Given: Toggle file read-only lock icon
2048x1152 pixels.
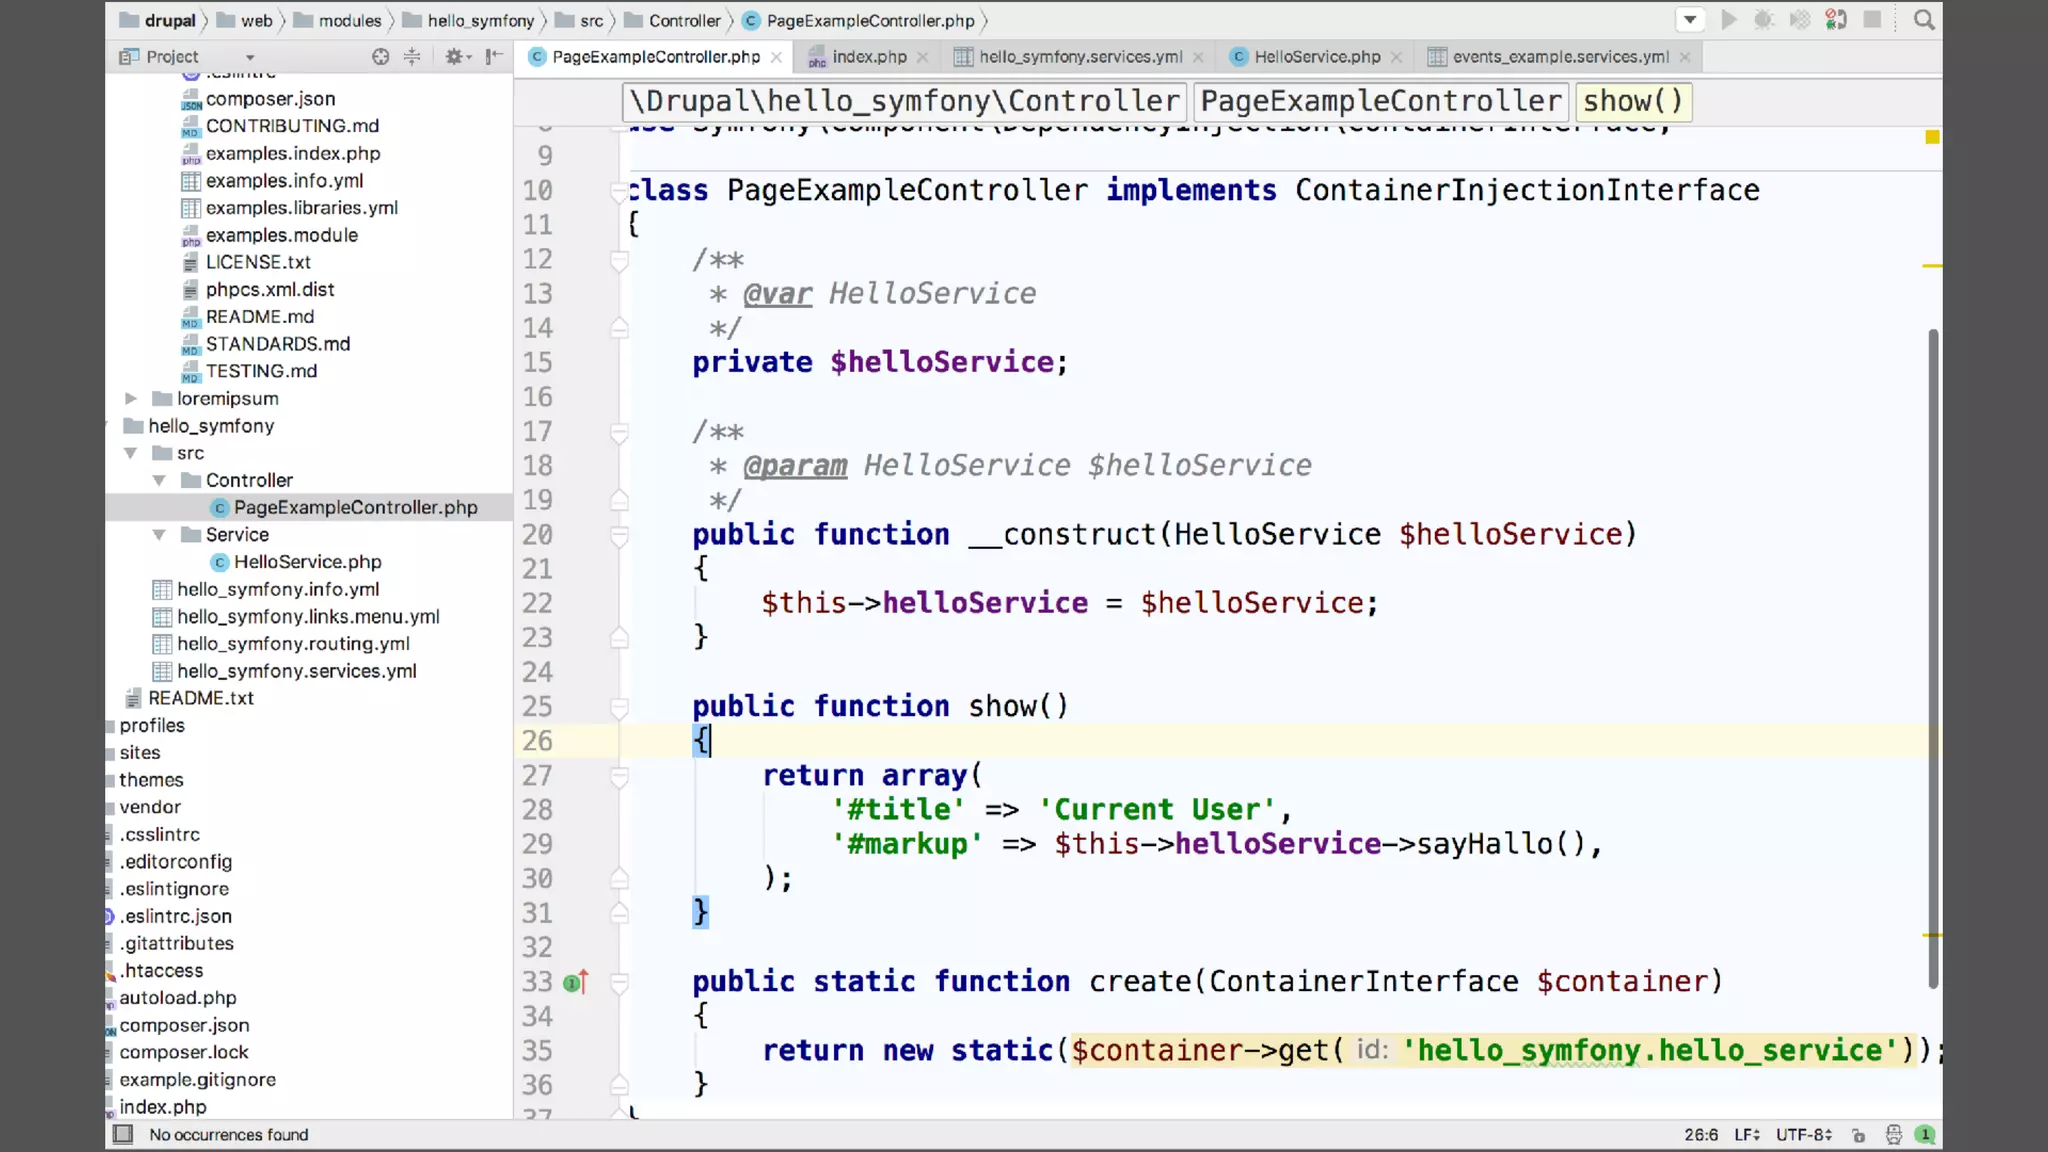Looking at the screenshot, I should (x=1858, y=1135).
